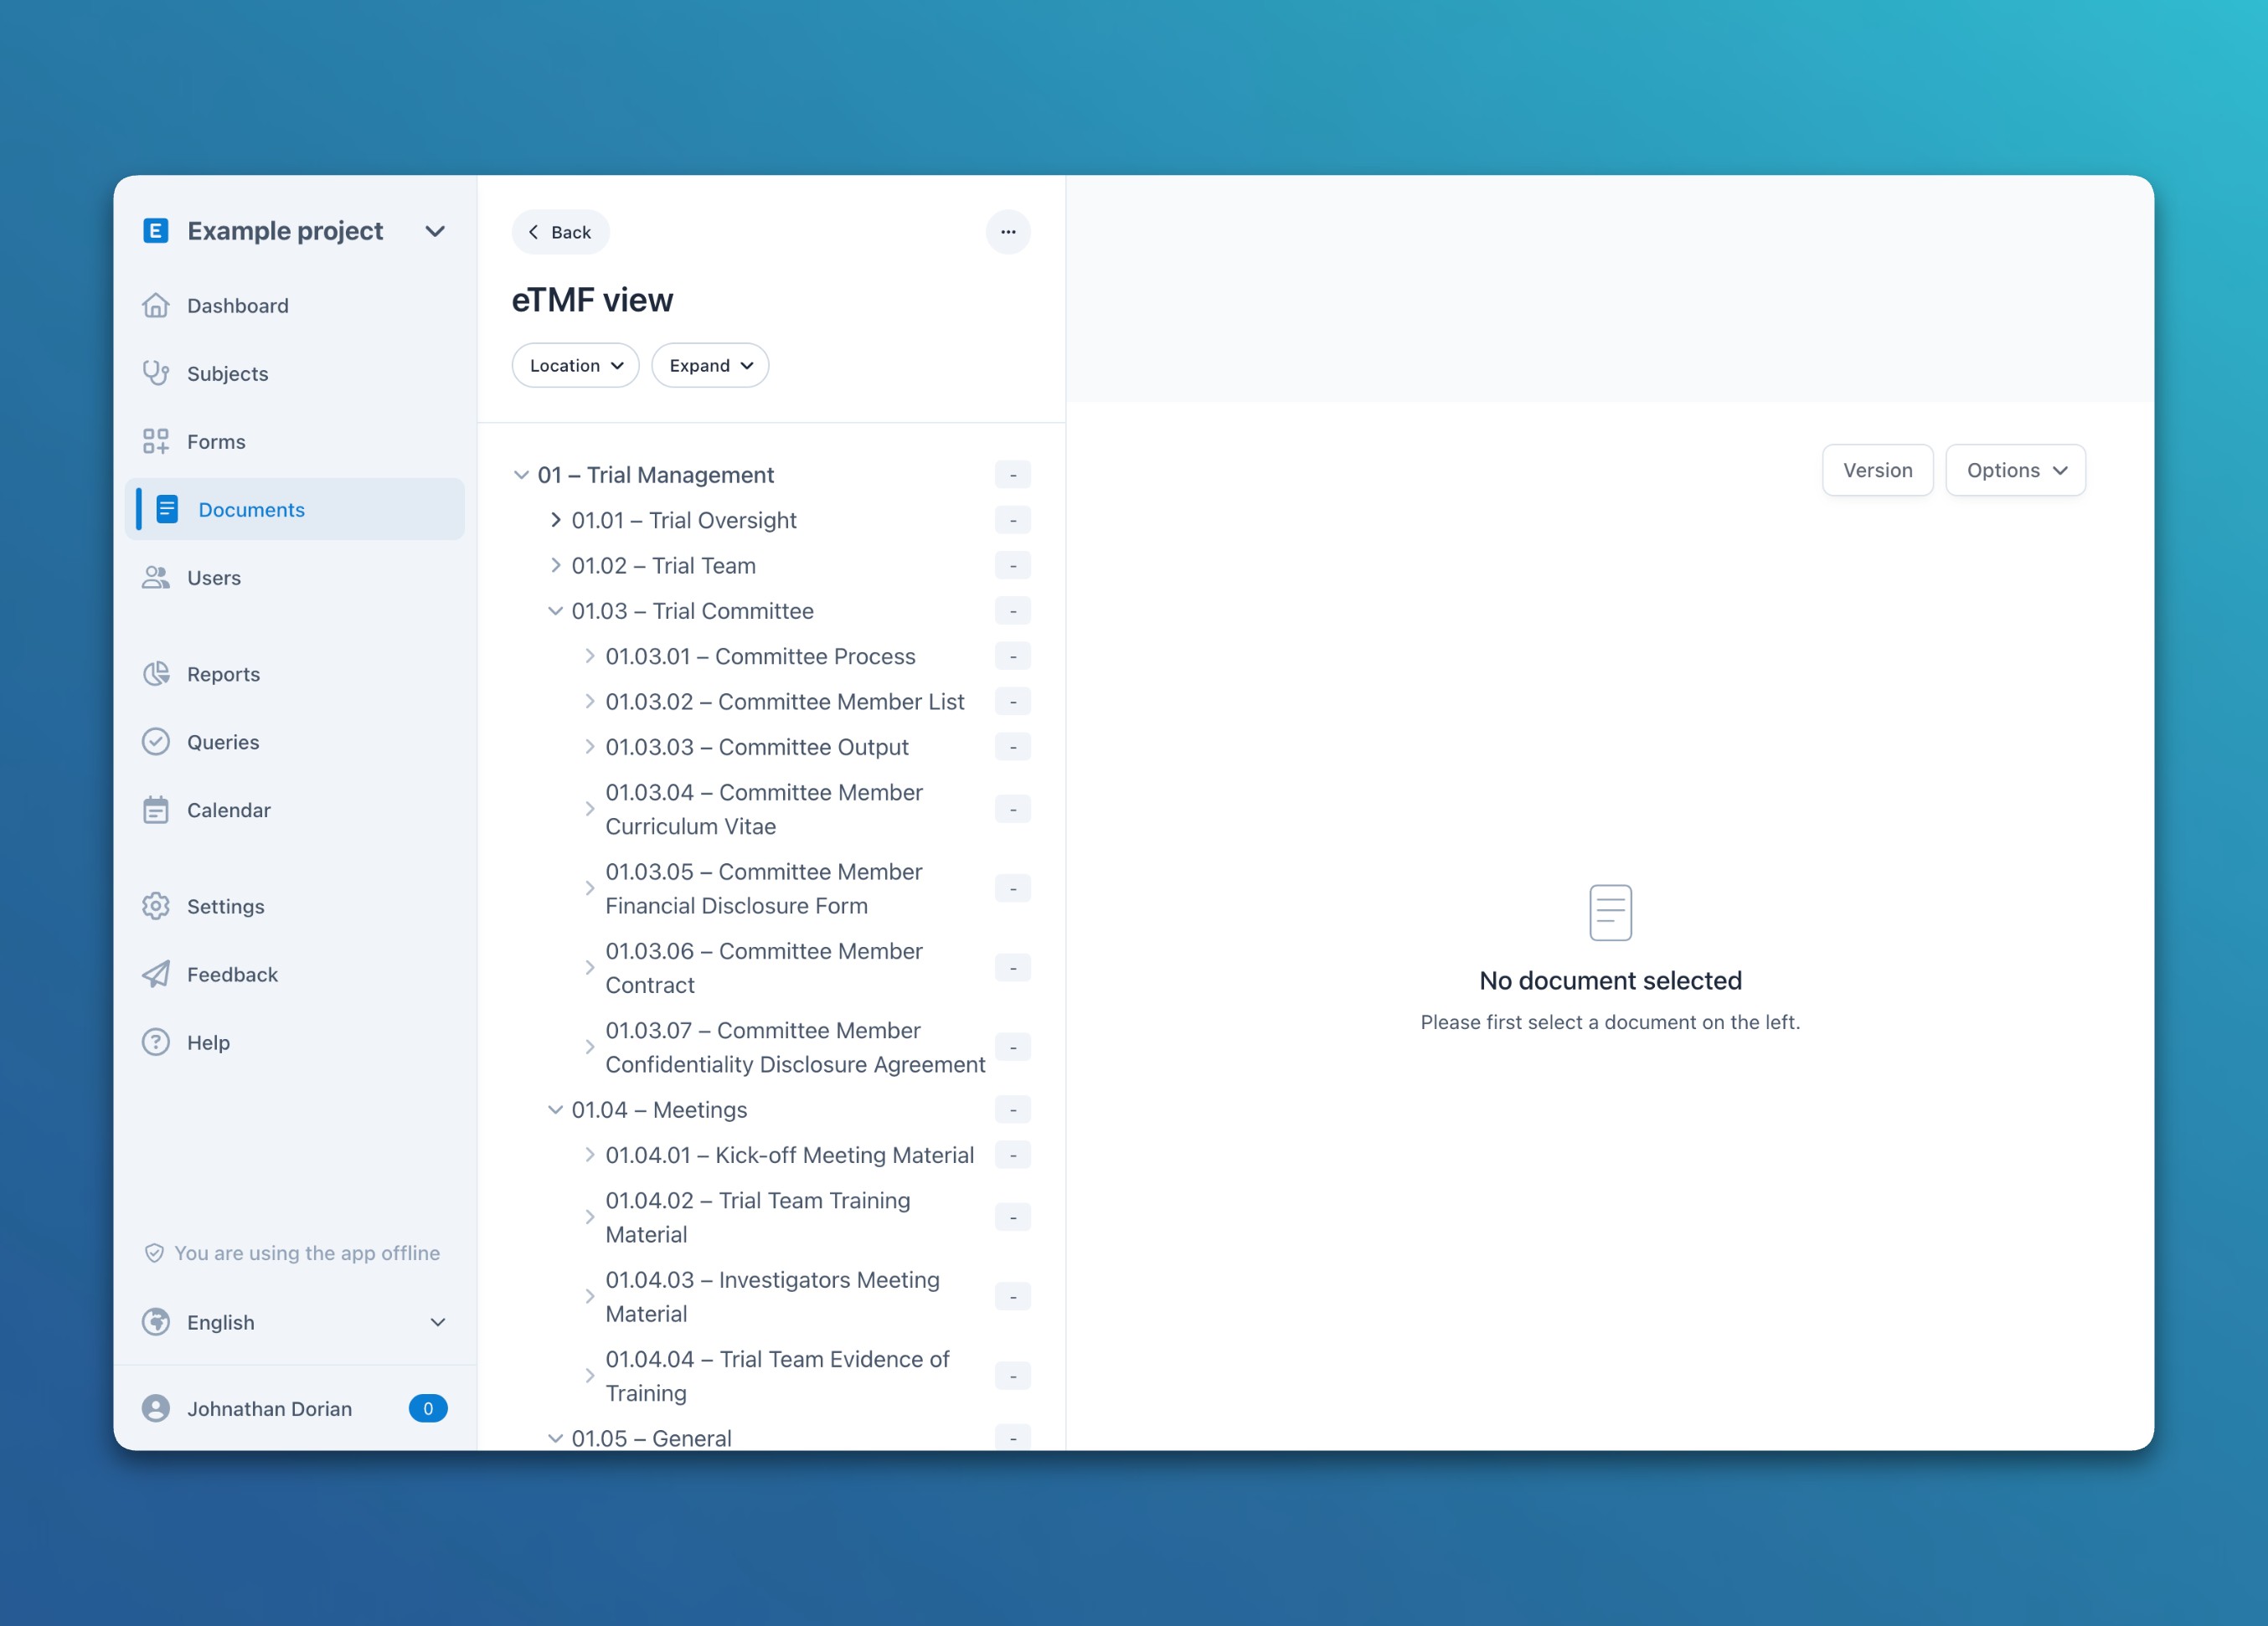
Task: Click the offline shield icon
Action: point(154,1253)
